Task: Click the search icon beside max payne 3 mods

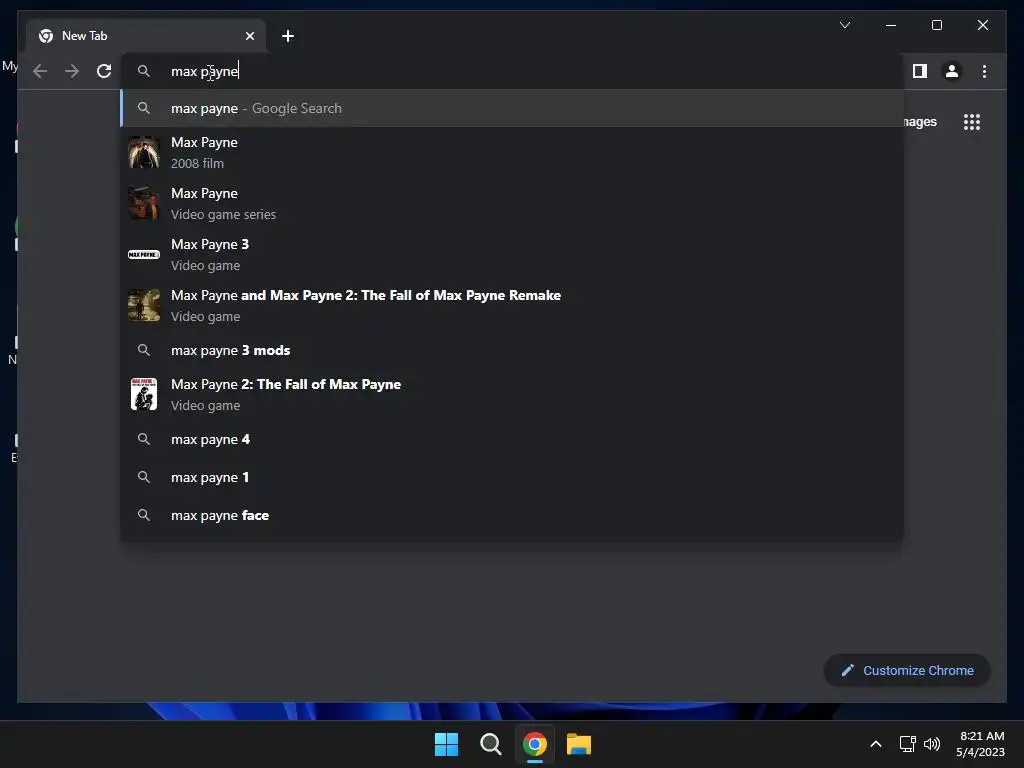Action: [144, 351]
